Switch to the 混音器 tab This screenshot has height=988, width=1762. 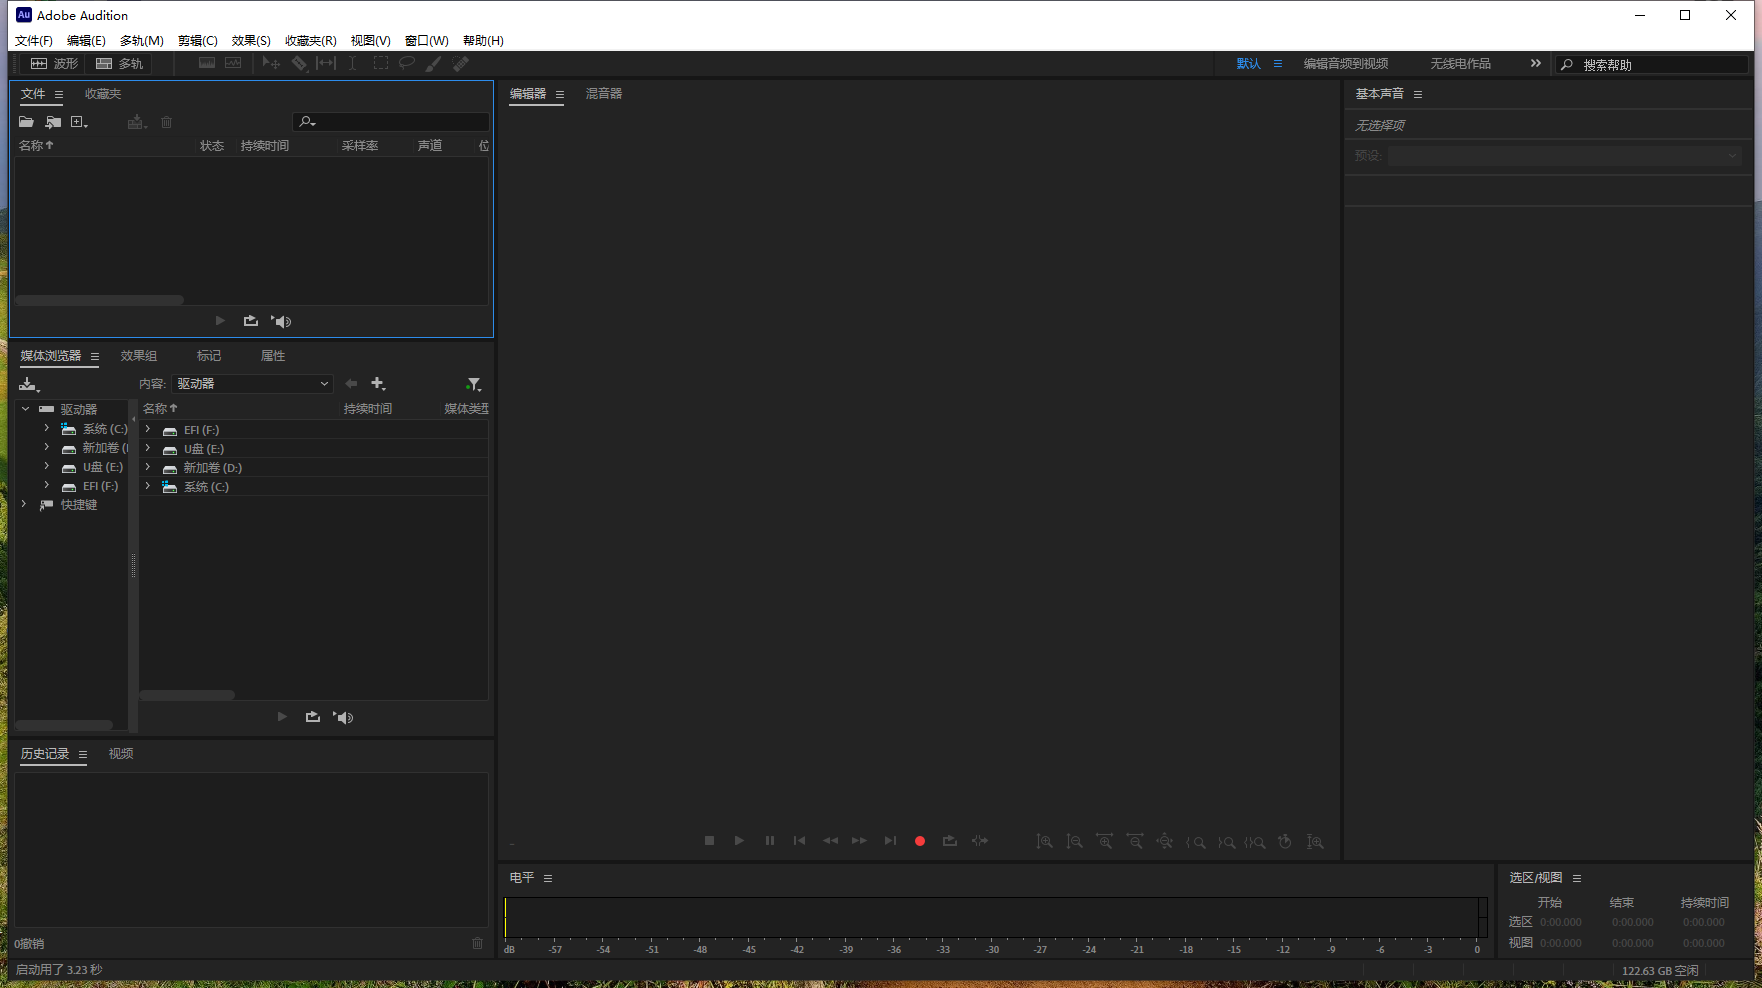(x=603, y=93)
